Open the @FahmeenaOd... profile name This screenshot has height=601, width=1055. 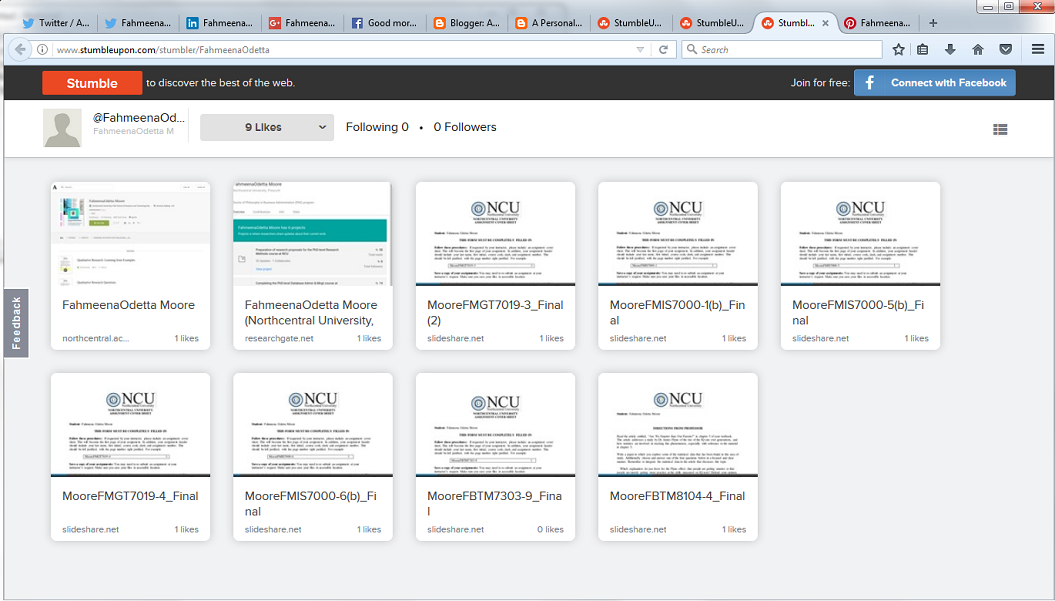click(139, 117)
